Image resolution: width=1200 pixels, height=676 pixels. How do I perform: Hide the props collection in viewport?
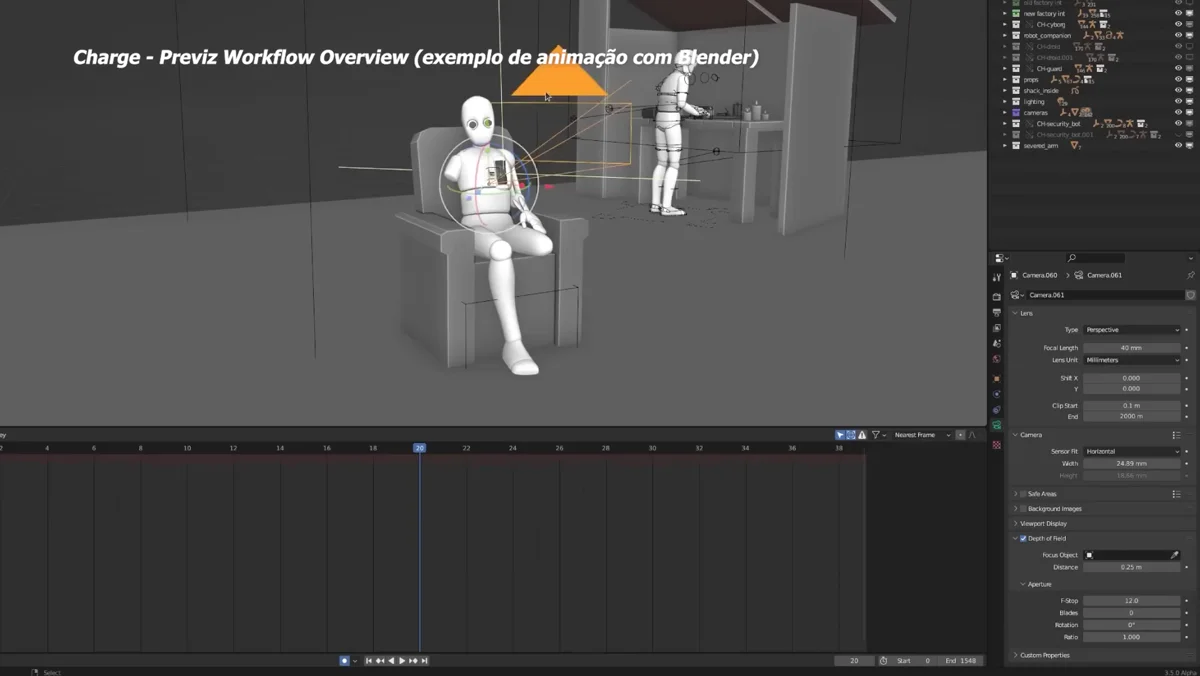tap(1177, 80)
